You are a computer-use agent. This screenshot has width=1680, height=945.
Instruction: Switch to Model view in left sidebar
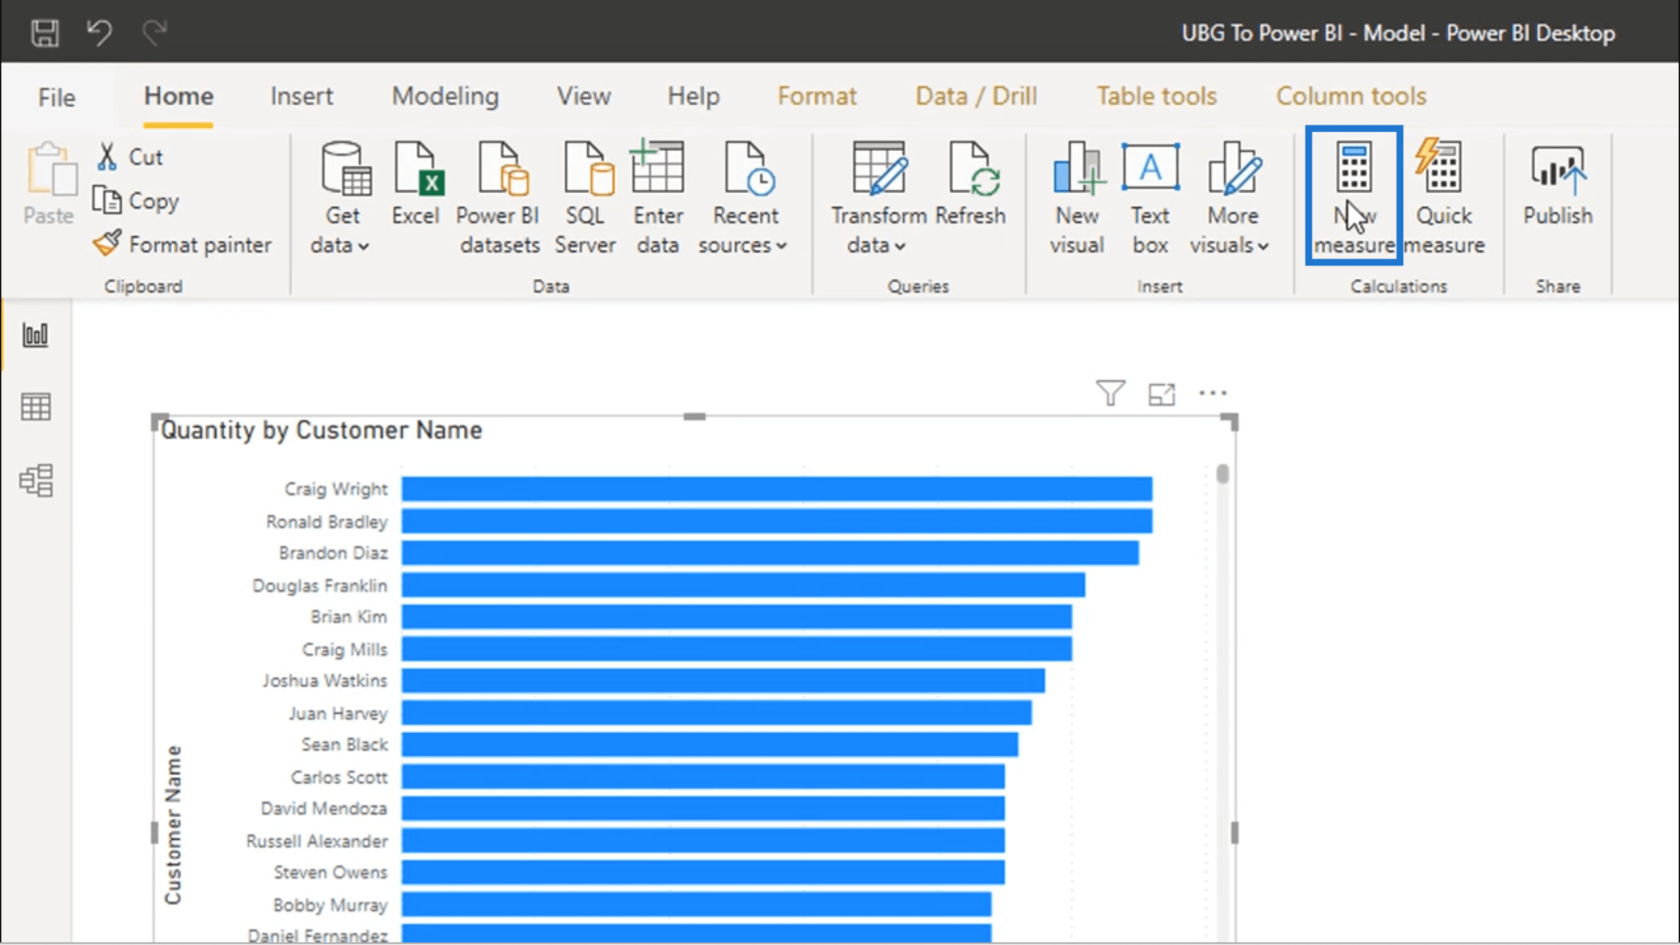click(x=36, y=481)
